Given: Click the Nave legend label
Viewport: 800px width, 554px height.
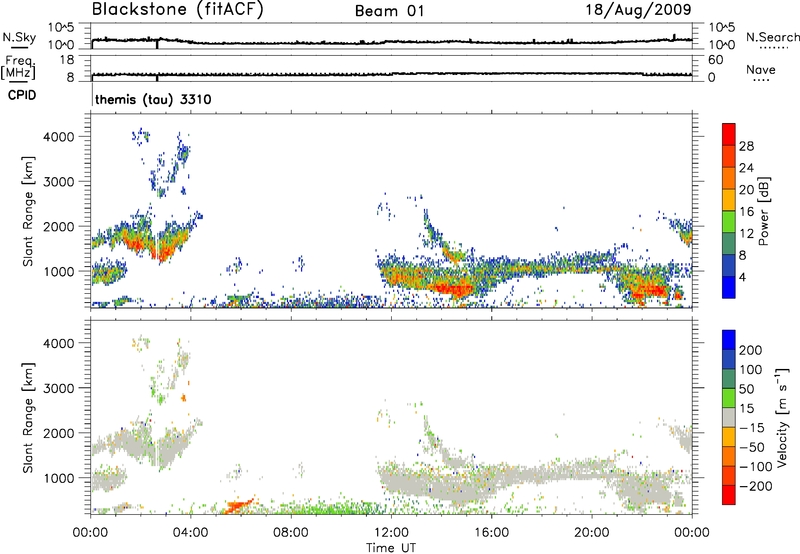Looking at the screenshot, I should pyautogui.click(x=761, y=69).
